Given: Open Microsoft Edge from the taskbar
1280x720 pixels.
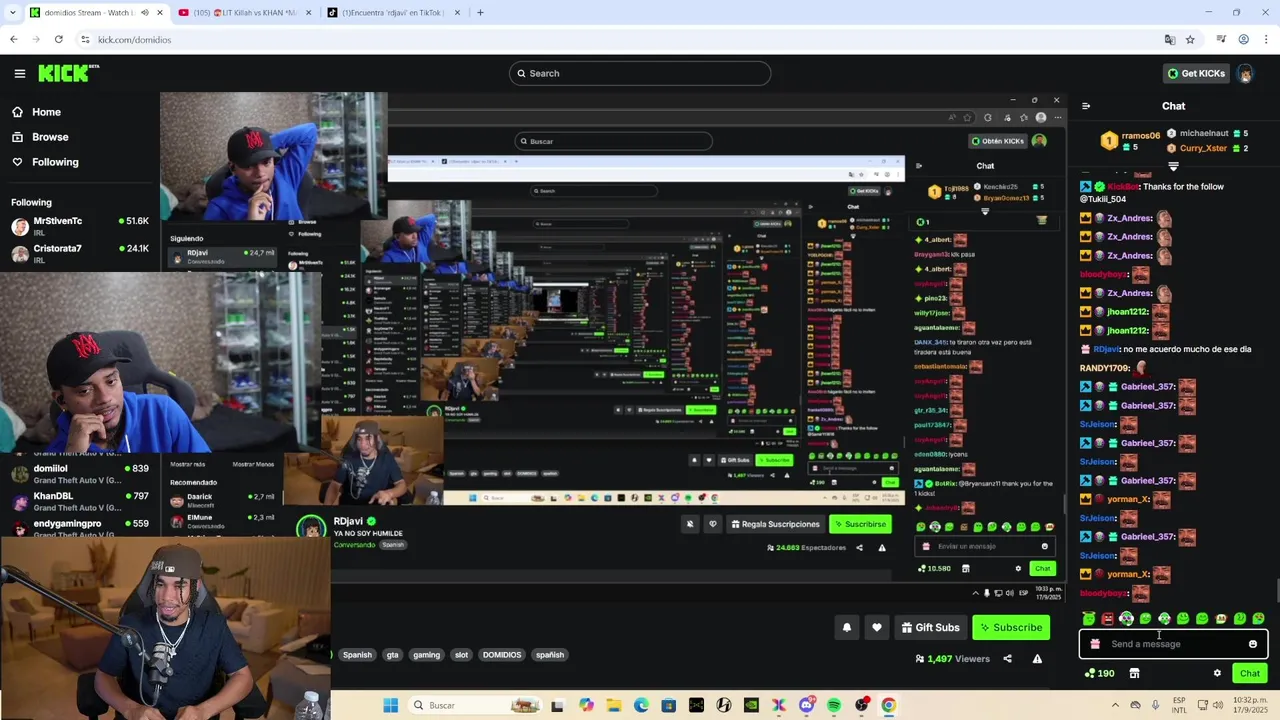Looking at the screenshot, I should (x=641, y=705).
